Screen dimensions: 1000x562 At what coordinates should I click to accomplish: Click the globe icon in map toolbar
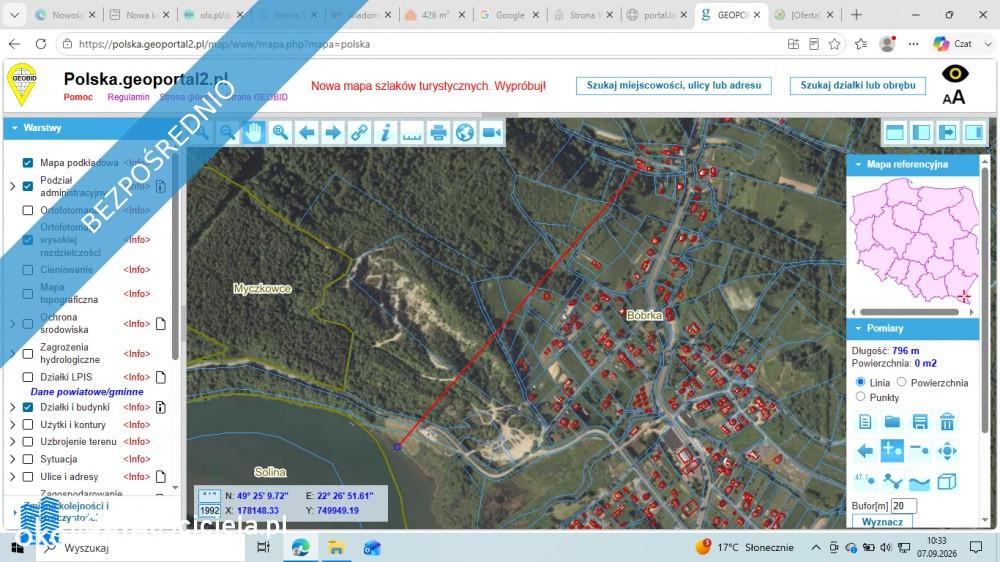click(465, 133)
